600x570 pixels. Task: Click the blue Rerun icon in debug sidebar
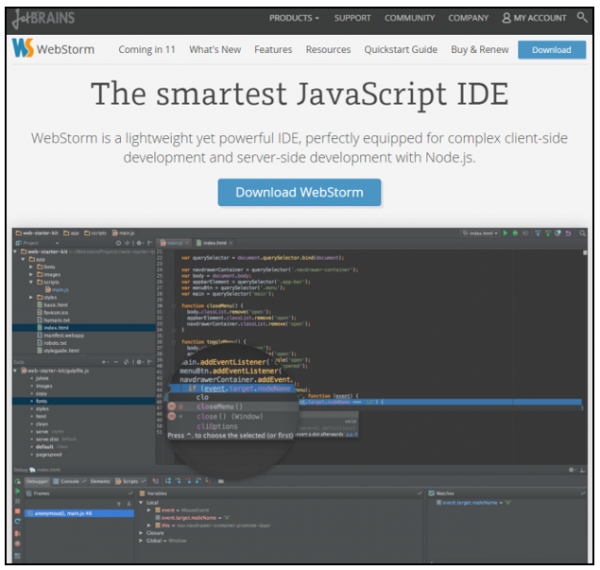pyautogui.click(x=17, y=521)
